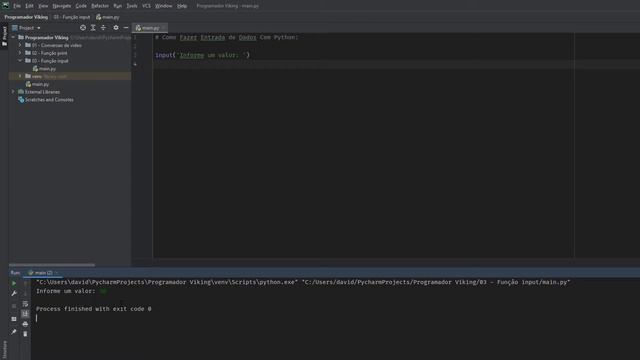The image size is (640, 360).
Task: Collapse the Programador Viking root folder
Action: (13, 37)
